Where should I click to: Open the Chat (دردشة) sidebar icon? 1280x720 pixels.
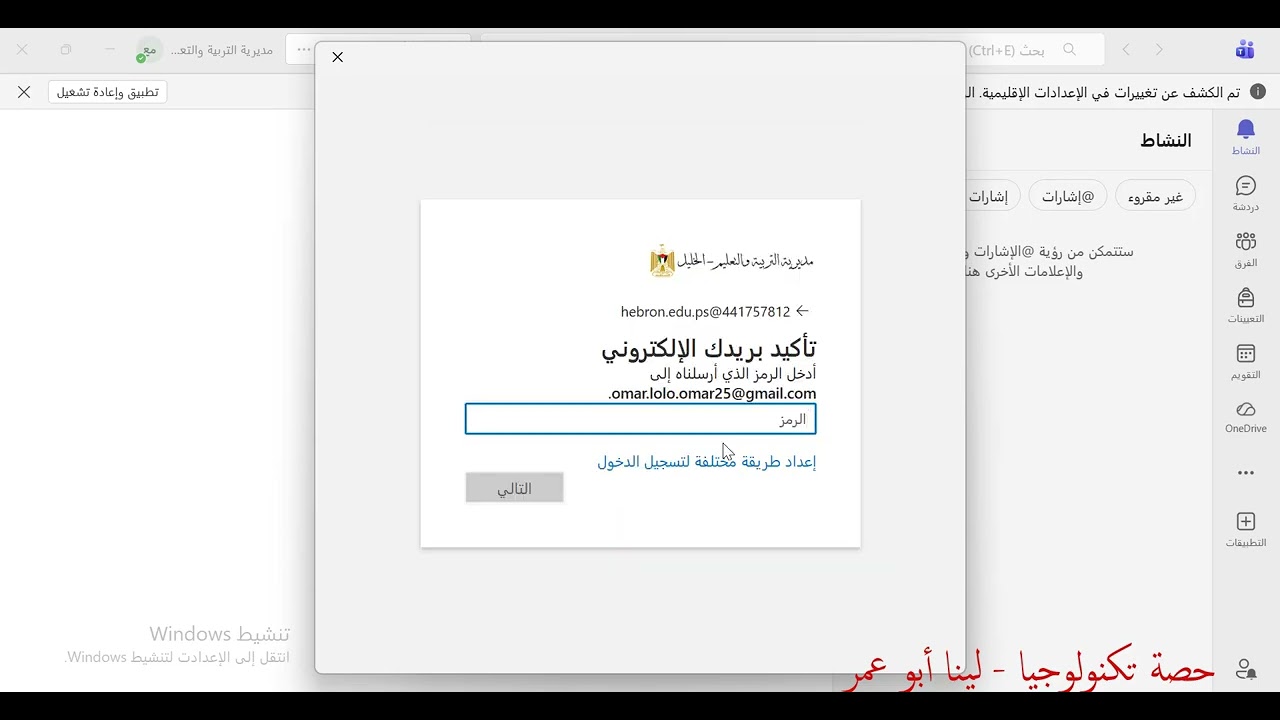point(1245,193)
